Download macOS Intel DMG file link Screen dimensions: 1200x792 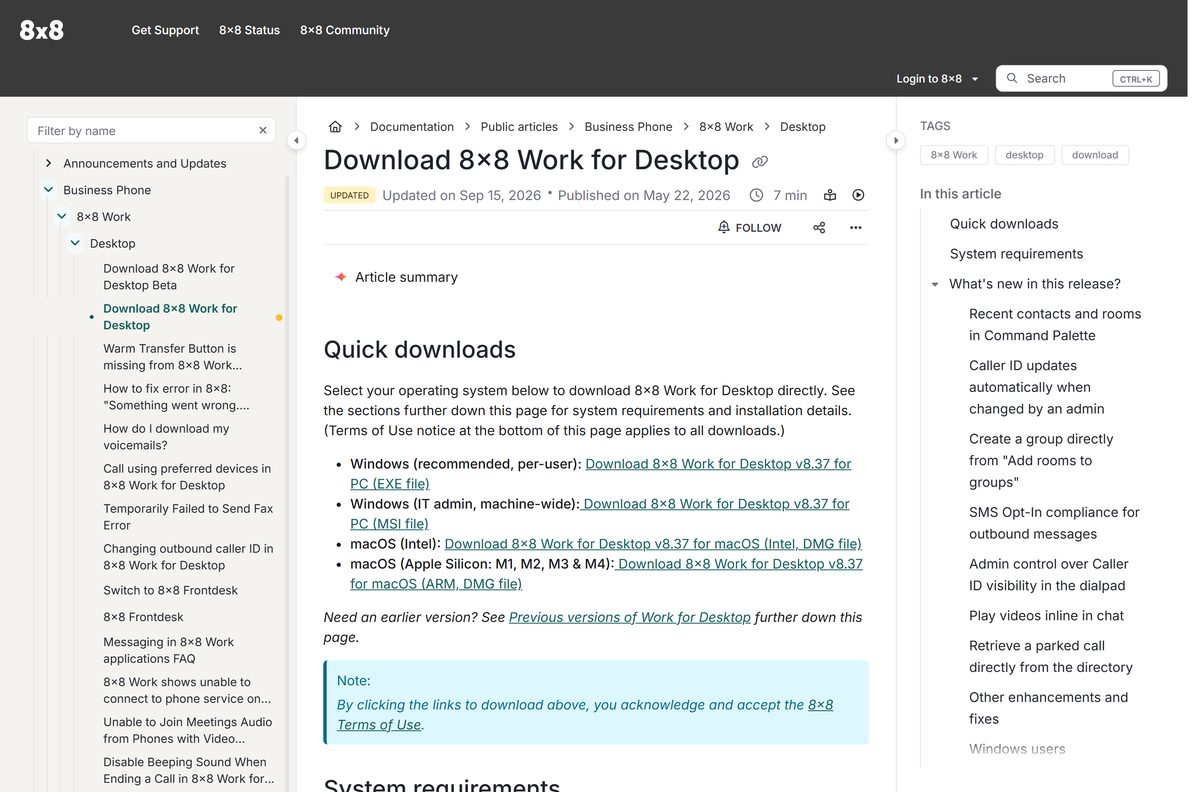click(653, 544)
